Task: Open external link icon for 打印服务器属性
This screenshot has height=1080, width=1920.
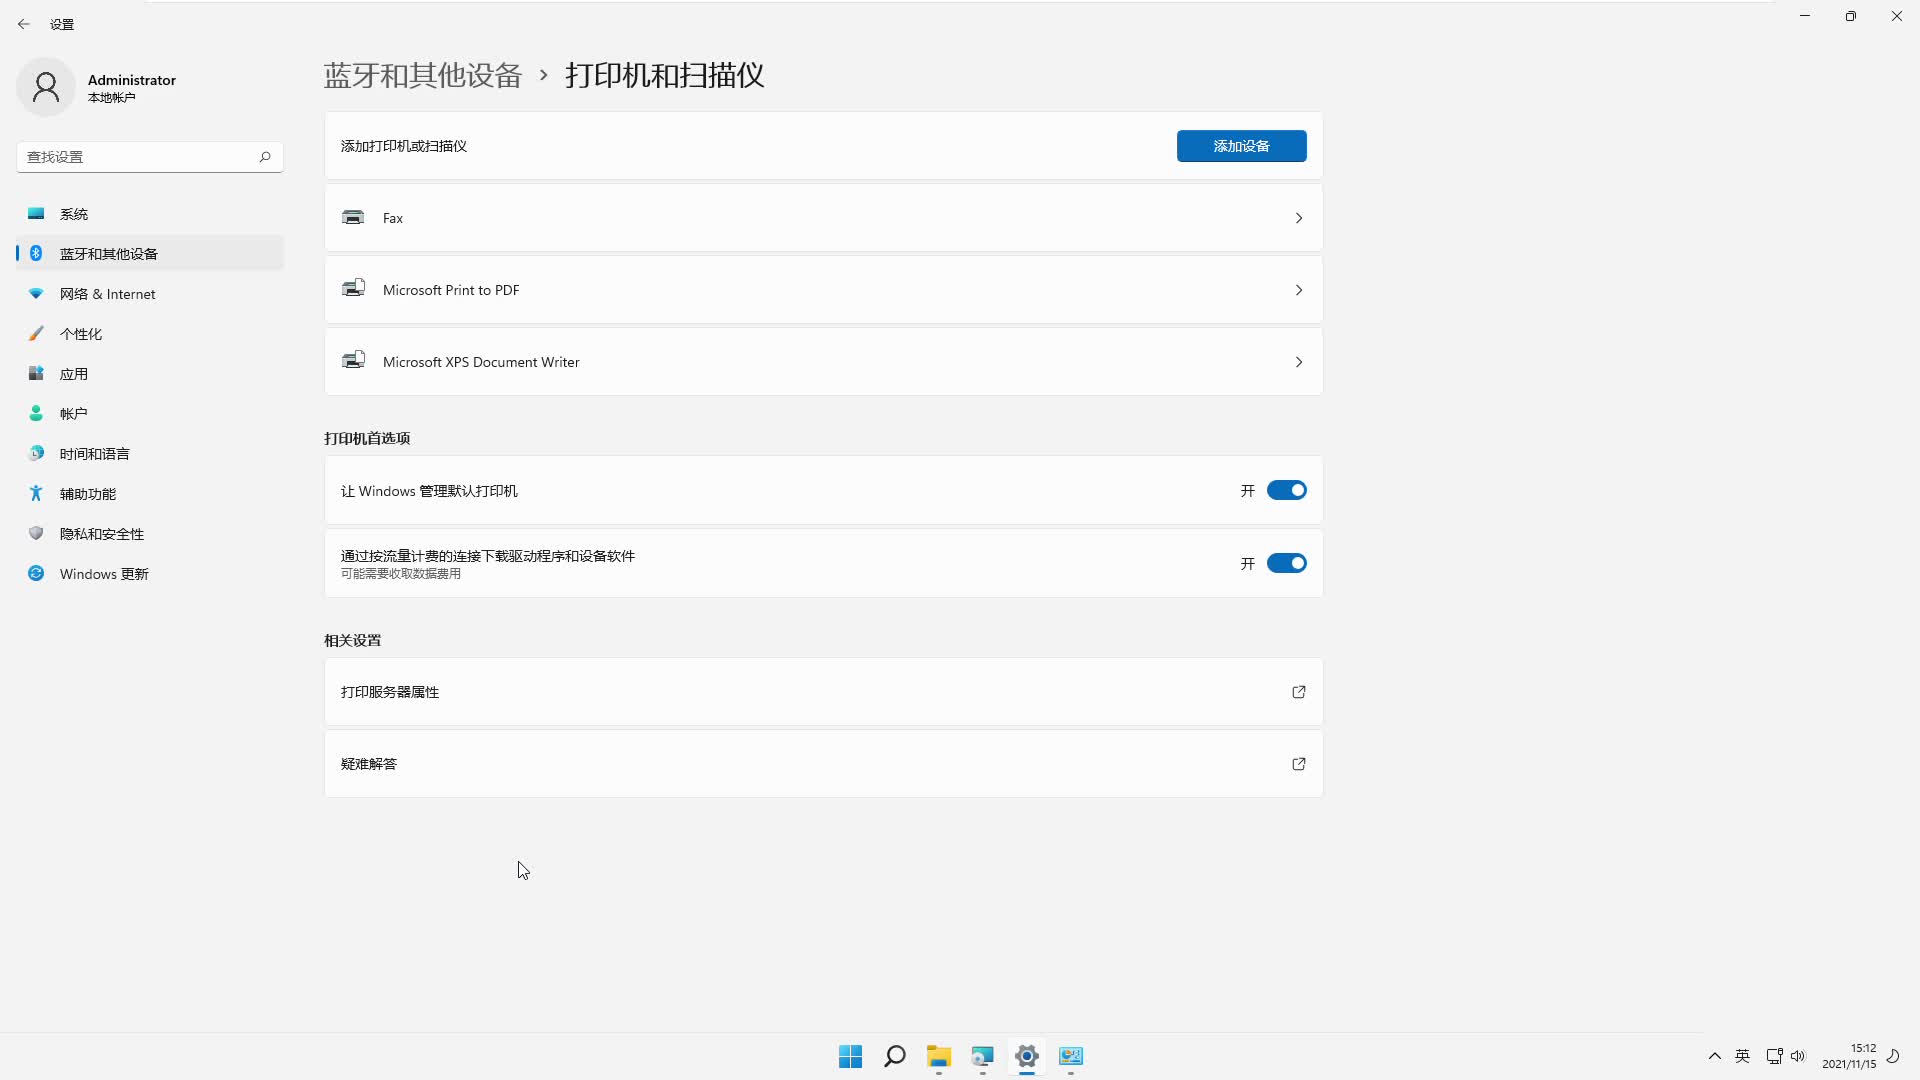Action: 1299,692
